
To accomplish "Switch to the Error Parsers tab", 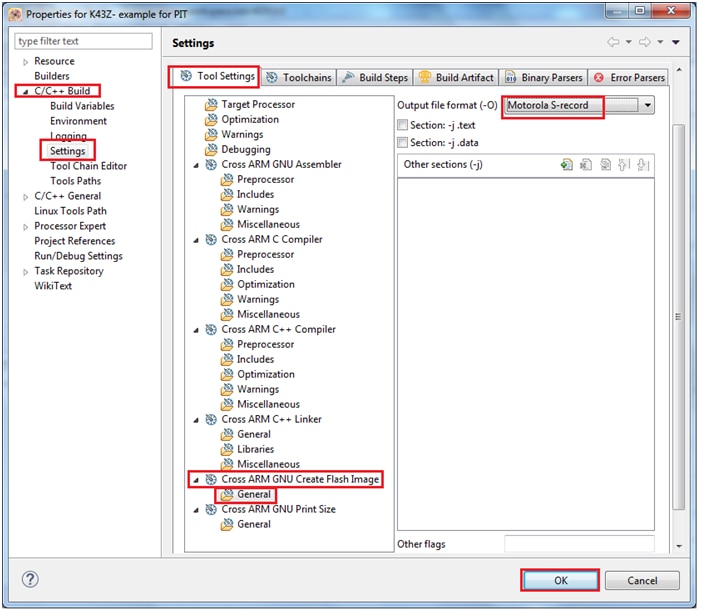I will pyautogui.click(x=629, y=77).
